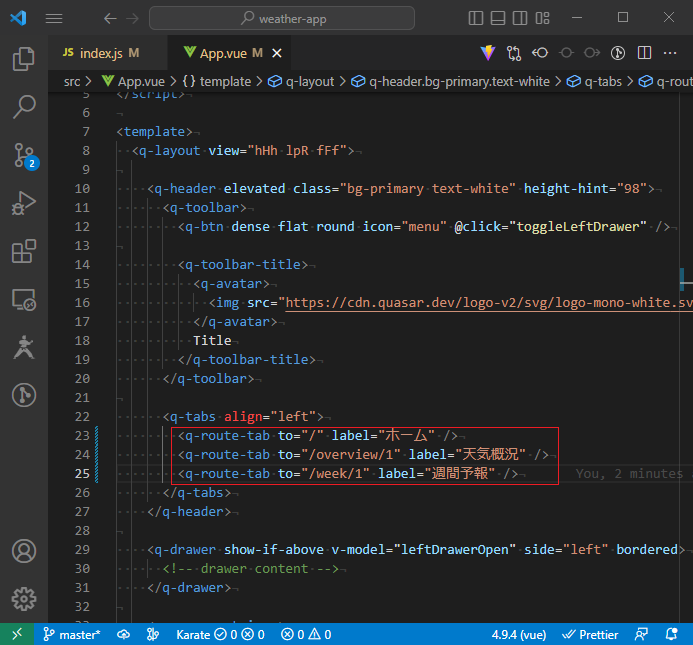The image size is (693, 645).
Task: Open the Manage gear icon
Action: click(23, 599)
